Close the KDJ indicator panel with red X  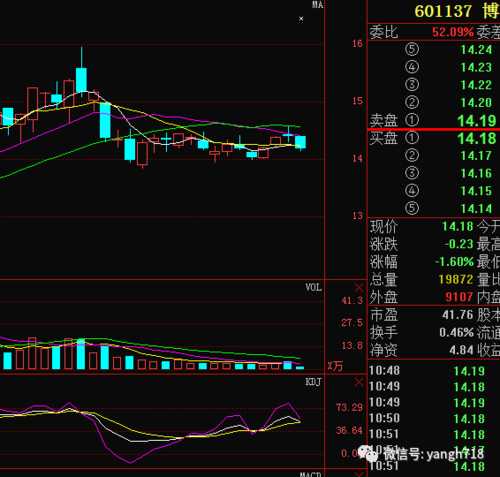[359, 382]
